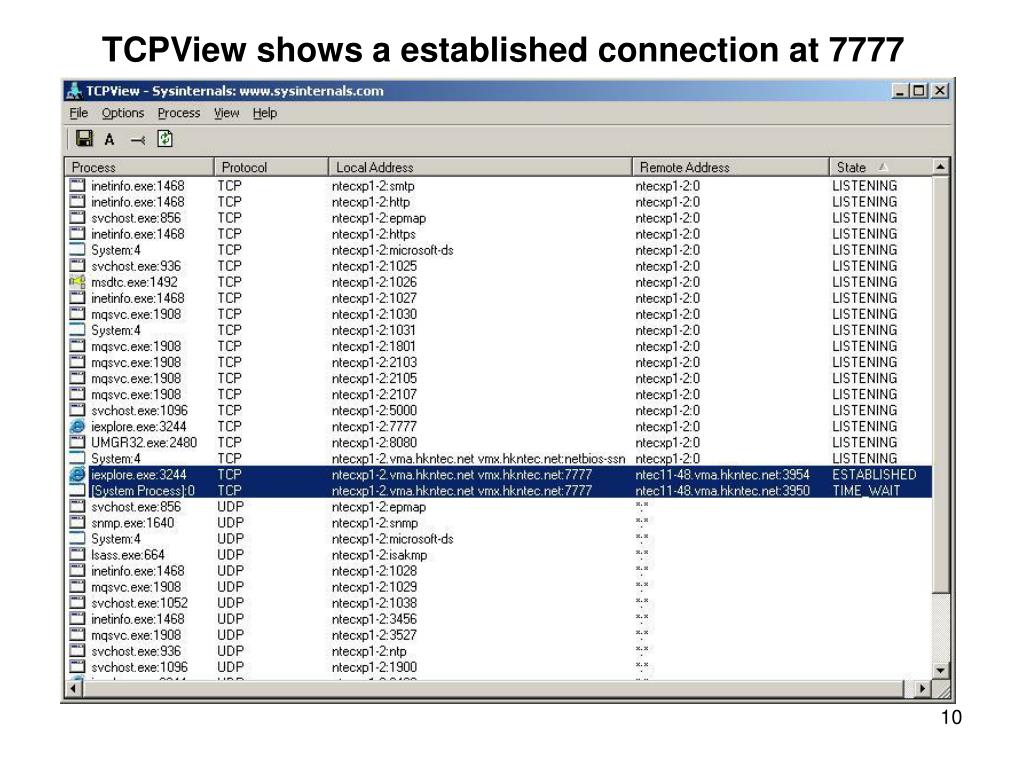1024x768 pixels.
Task: Click local address ntecxp1-2:3527
Action: [374, 635]
